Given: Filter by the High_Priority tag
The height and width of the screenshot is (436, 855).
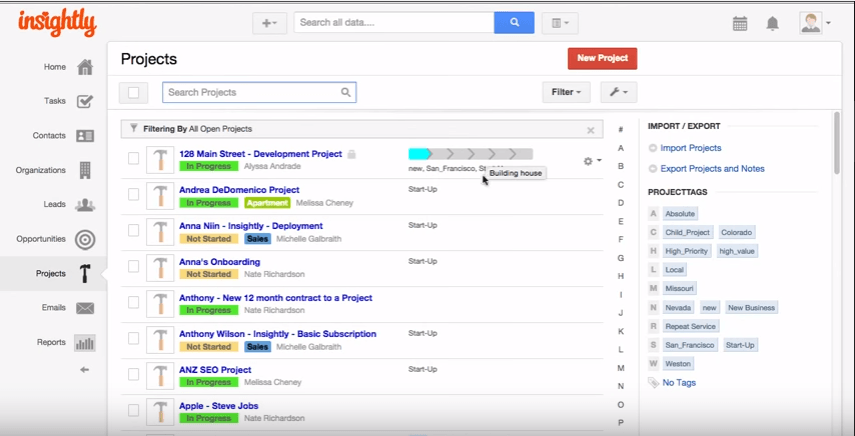Looking at the screenshot, I should (x=686, y=251).
